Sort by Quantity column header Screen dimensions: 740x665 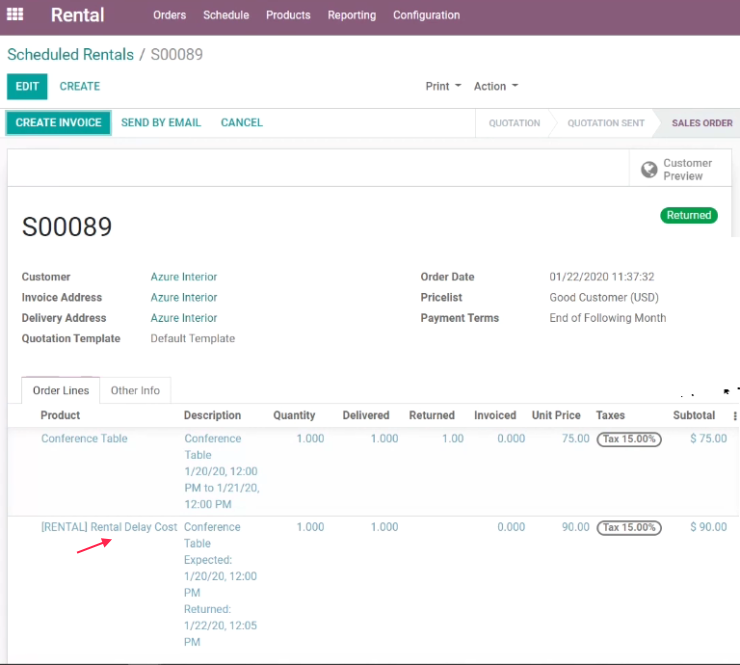pos(294,415)
